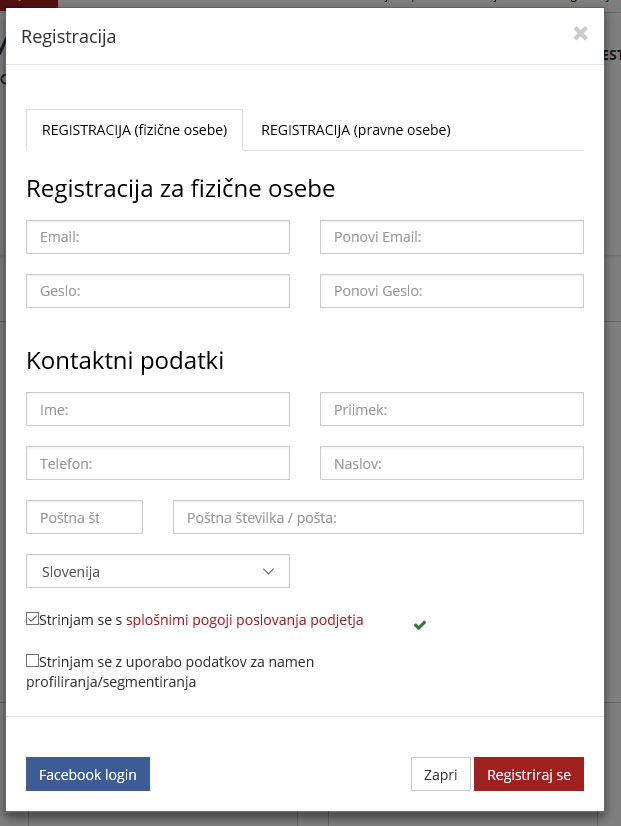Close the Registracija dialog with X icon
Screen dimensions: 621x826
click(x=580, y=33)
